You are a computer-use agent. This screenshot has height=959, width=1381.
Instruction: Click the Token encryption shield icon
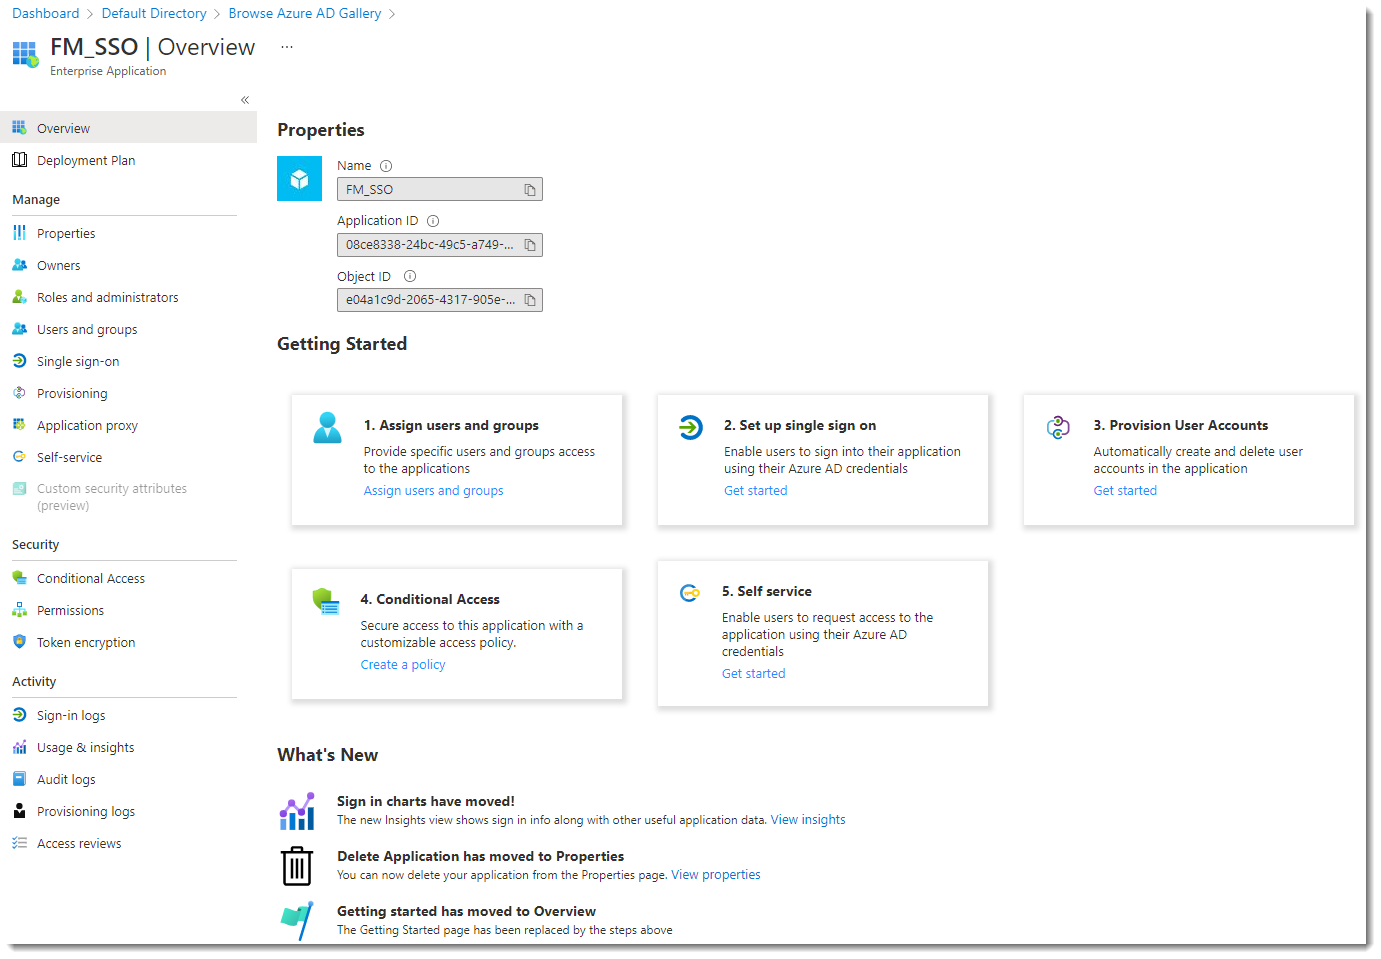(19, 642)
